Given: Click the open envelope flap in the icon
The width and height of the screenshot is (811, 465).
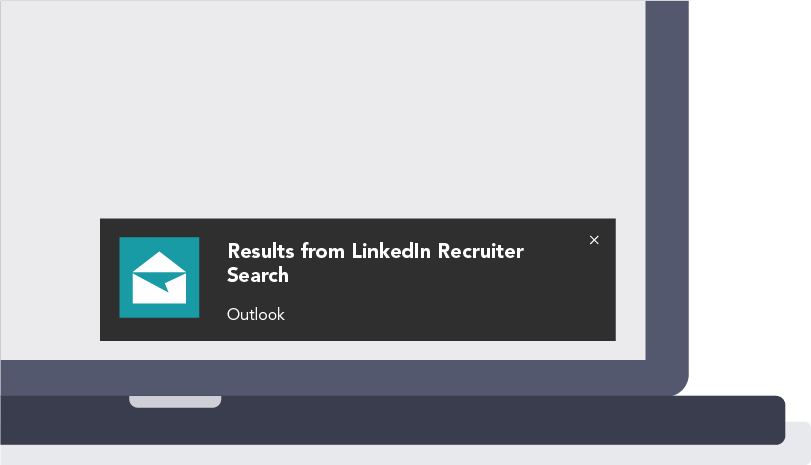Looking at the screenshot, I should pyautogui.click(x=159, y=262).
